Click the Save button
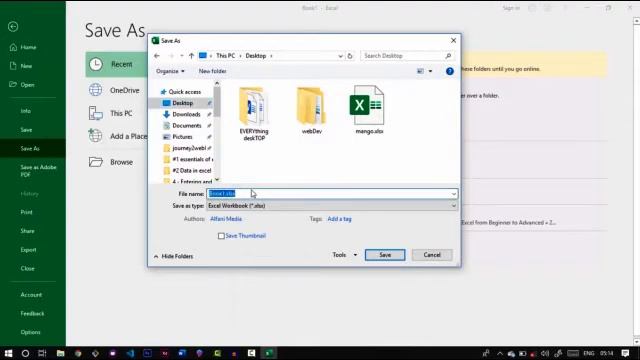The width and height of the screenshot is (640, 360). click(385, 255)
